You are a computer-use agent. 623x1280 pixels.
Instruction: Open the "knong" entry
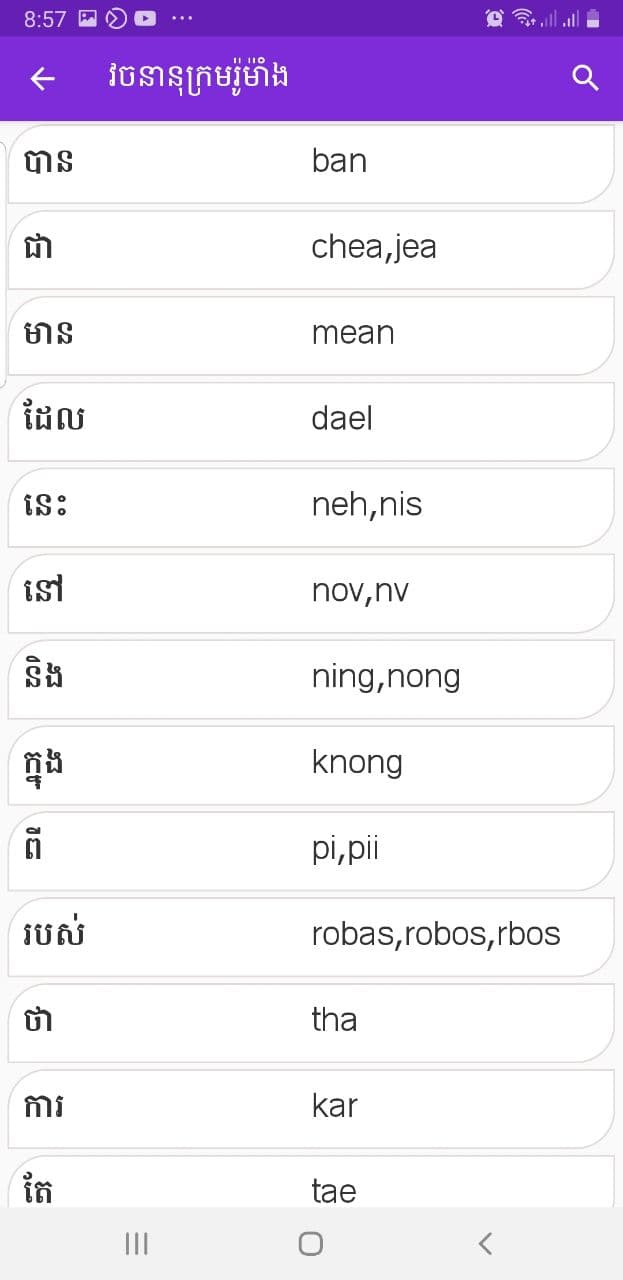tap(311, 765)
